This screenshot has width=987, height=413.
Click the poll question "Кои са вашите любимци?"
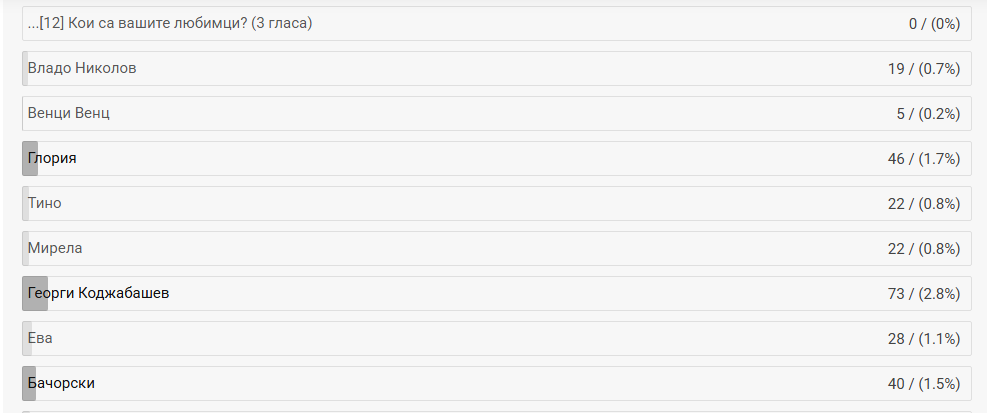click(170, 23)
